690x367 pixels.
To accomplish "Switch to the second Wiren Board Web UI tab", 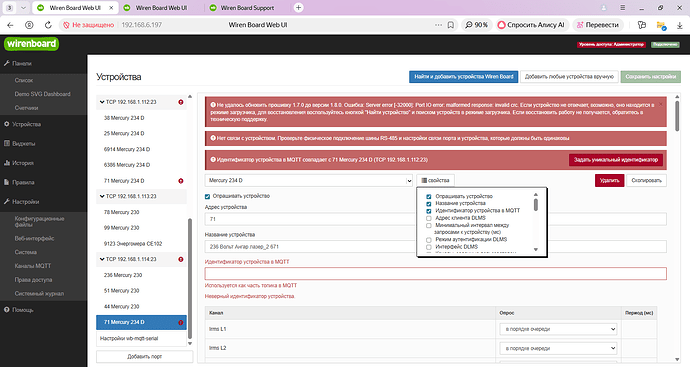I will 161,7.
